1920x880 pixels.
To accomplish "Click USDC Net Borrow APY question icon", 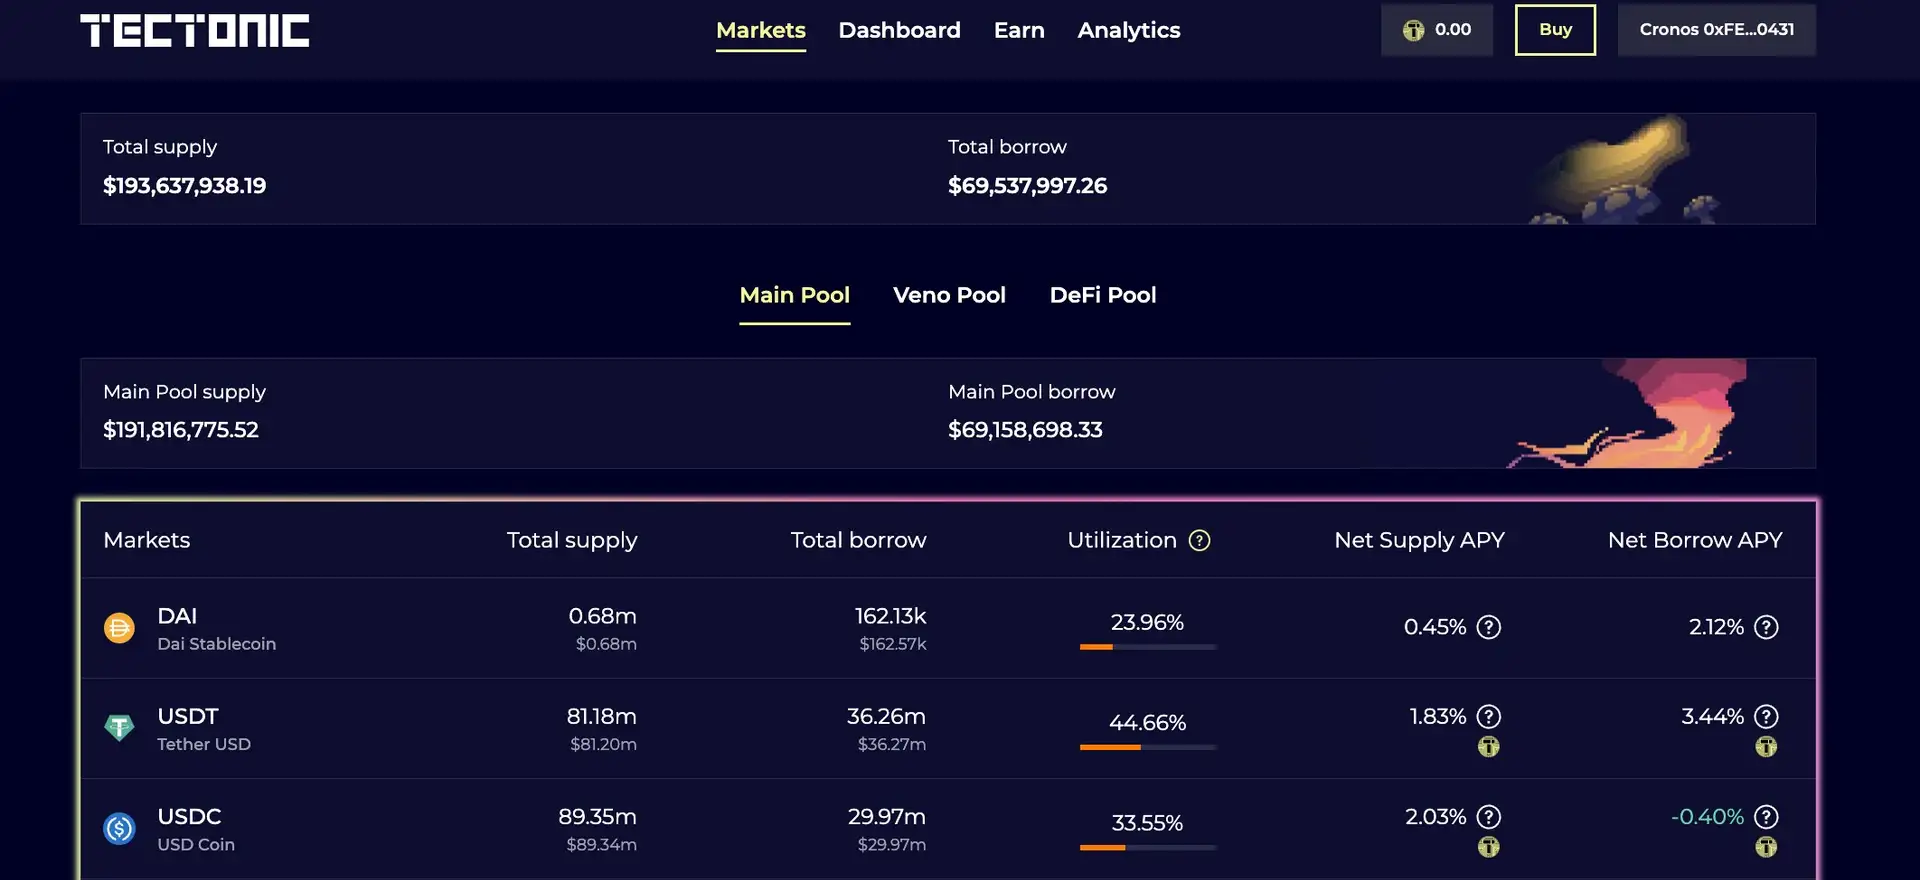I will click(x=1766, y=817).
